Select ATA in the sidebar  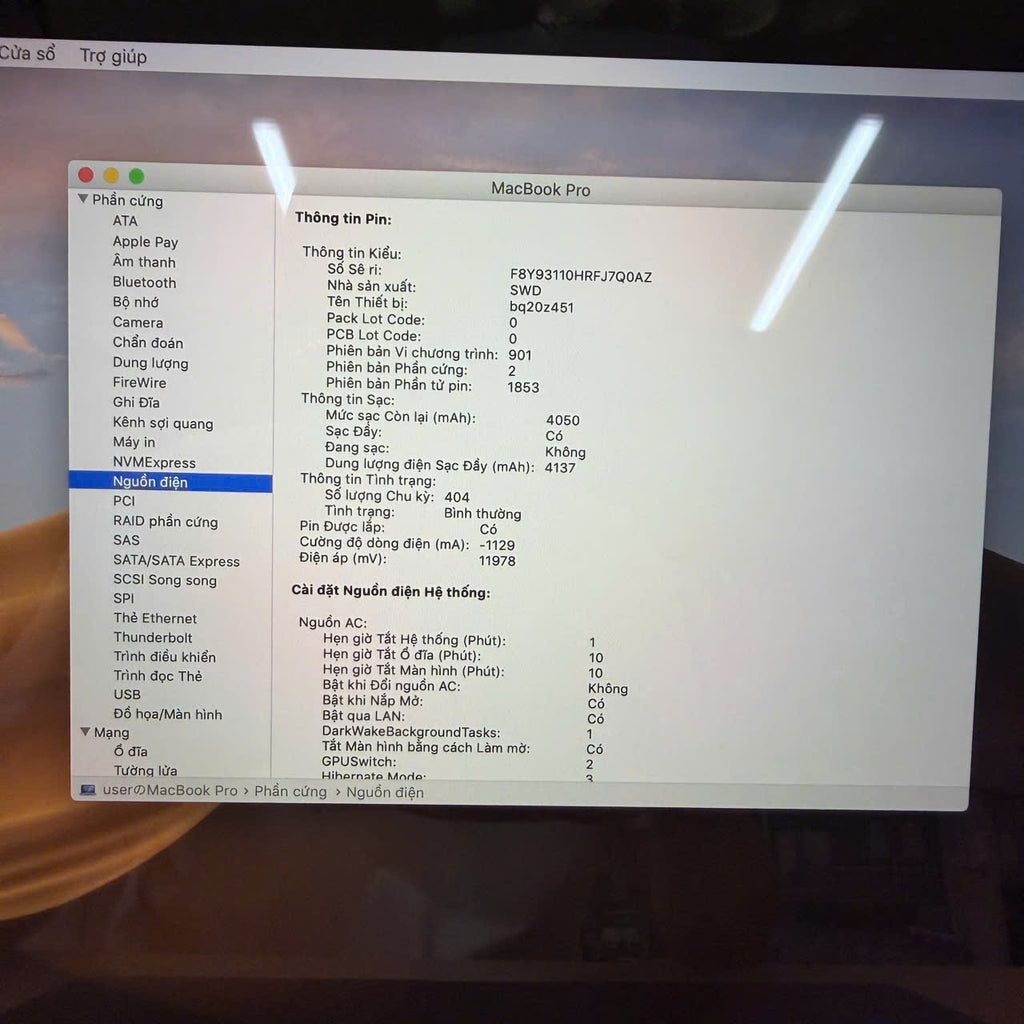pyautogui.click(x=125, y=221)
